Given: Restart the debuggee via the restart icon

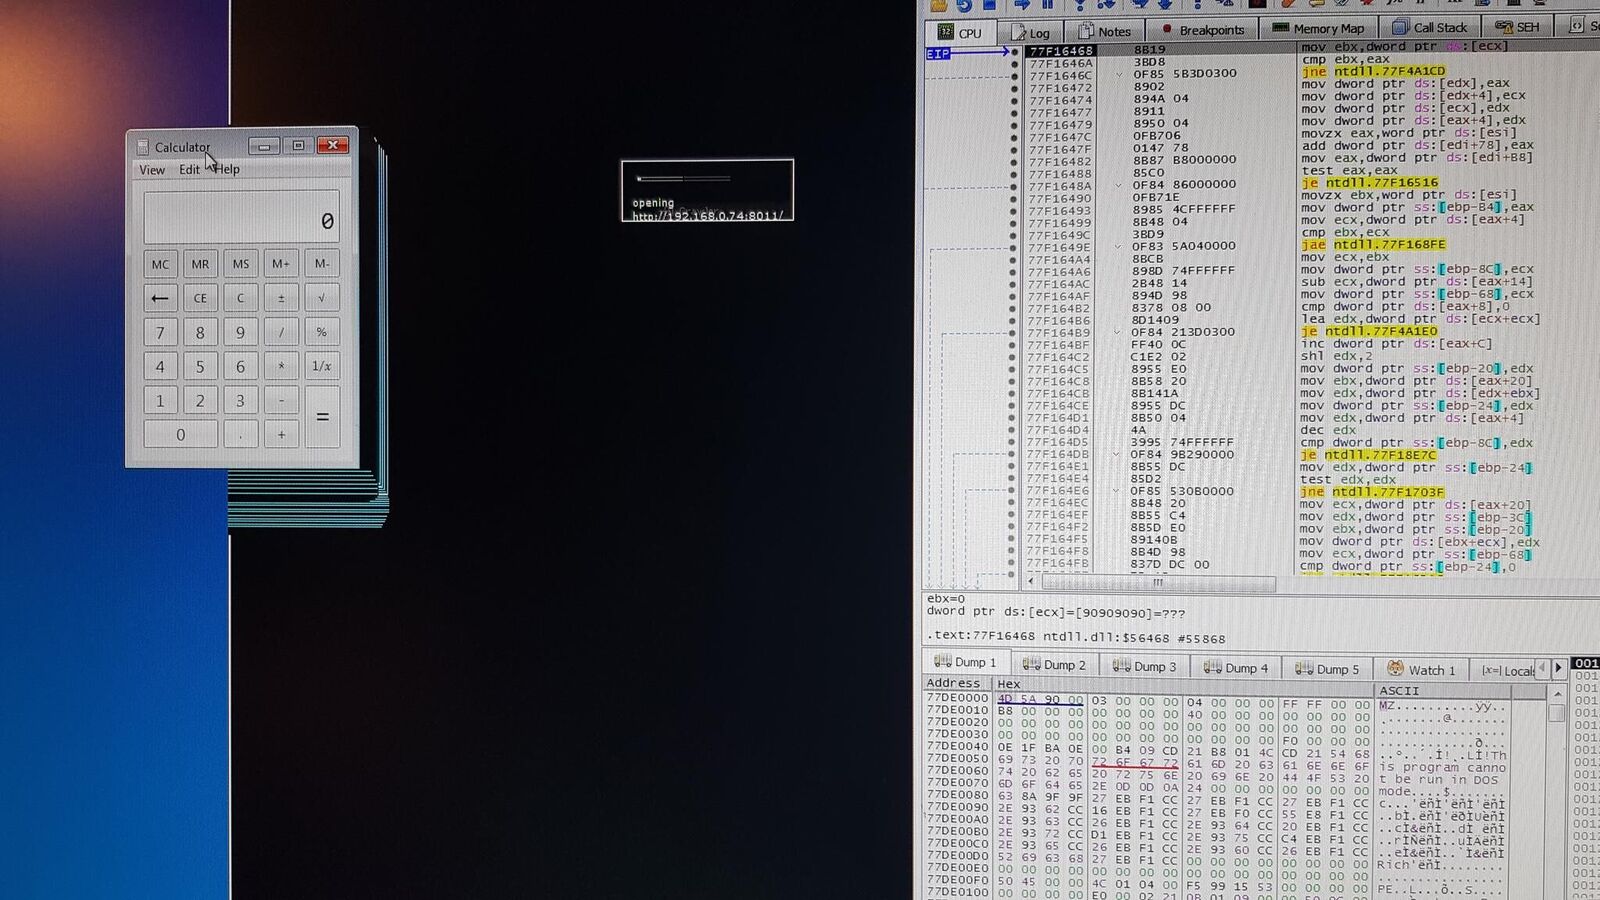Looking at the screenshot, I should [965, 6].
